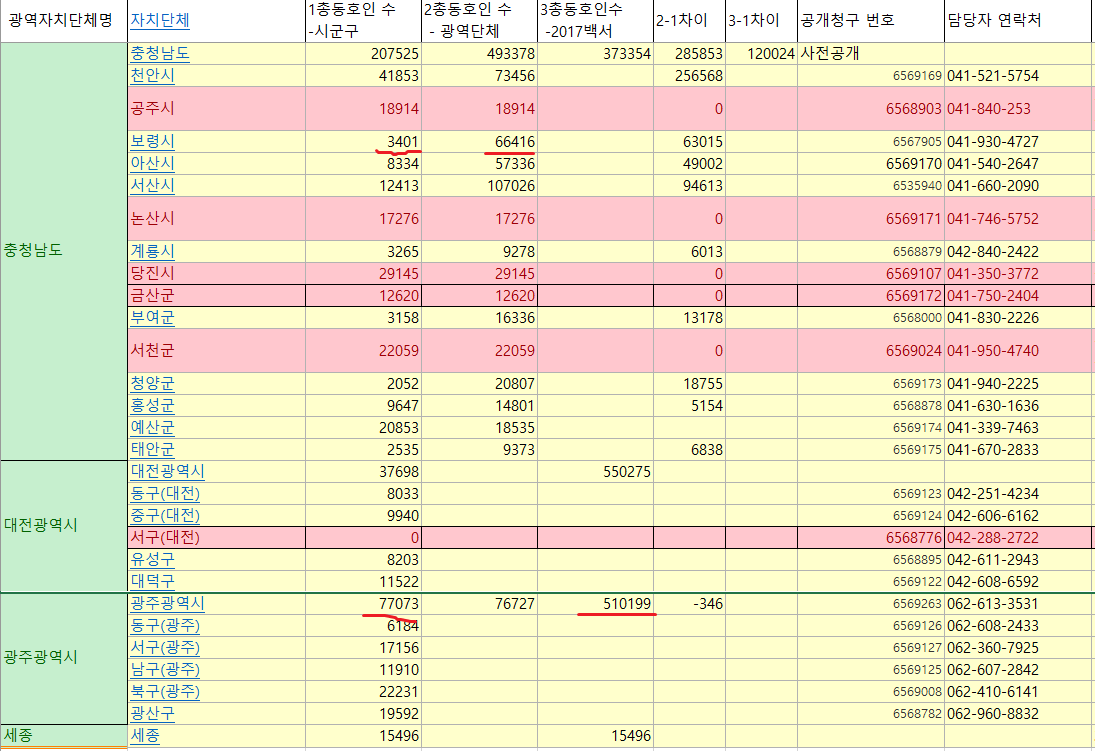Open the 광주광역시 hyperlink
Viewport: 1095px width, 751px height.
168,604
